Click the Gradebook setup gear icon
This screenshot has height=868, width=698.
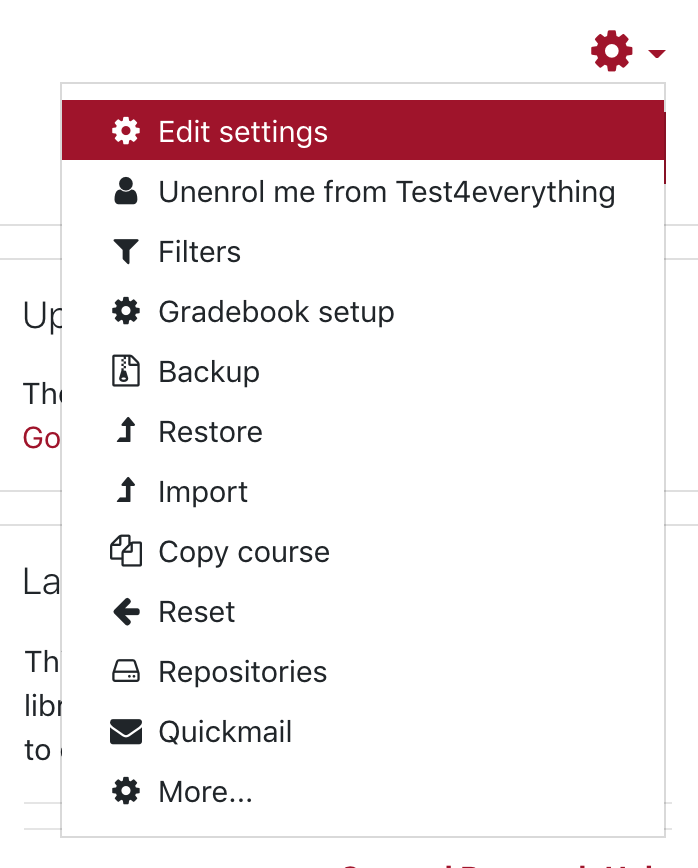[x=126, y=311]
